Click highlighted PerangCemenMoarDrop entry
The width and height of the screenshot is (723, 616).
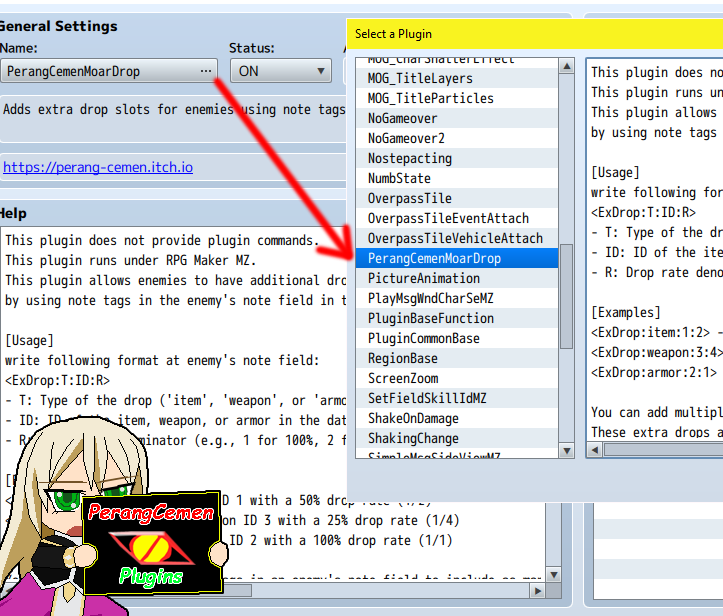tap(456, 258)
